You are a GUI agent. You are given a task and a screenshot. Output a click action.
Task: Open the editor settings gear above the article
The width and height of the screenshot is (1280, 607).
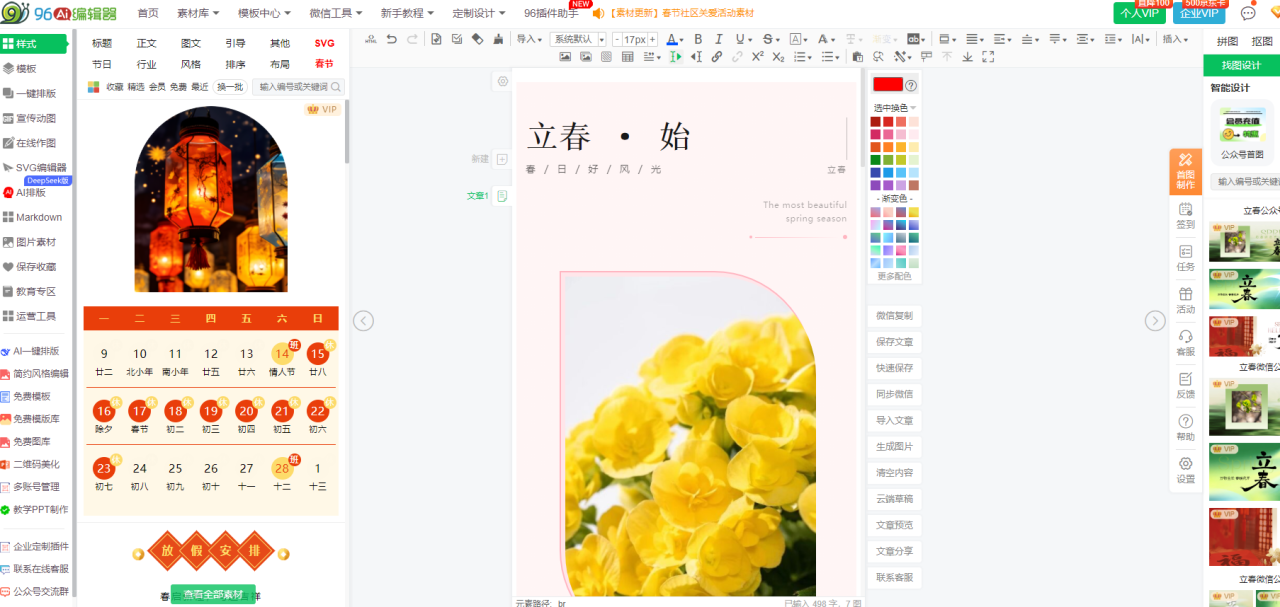coord(502,81)
